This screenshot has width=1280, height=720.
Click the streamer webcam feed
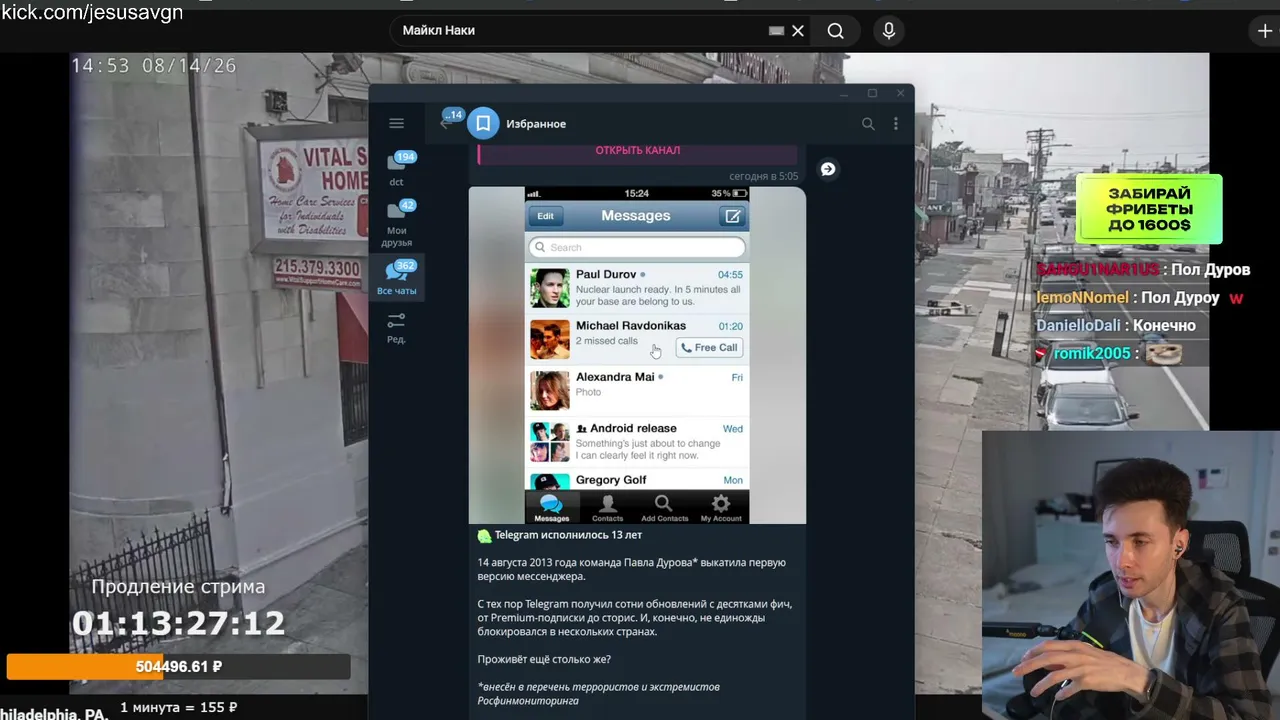(1131, 575)
